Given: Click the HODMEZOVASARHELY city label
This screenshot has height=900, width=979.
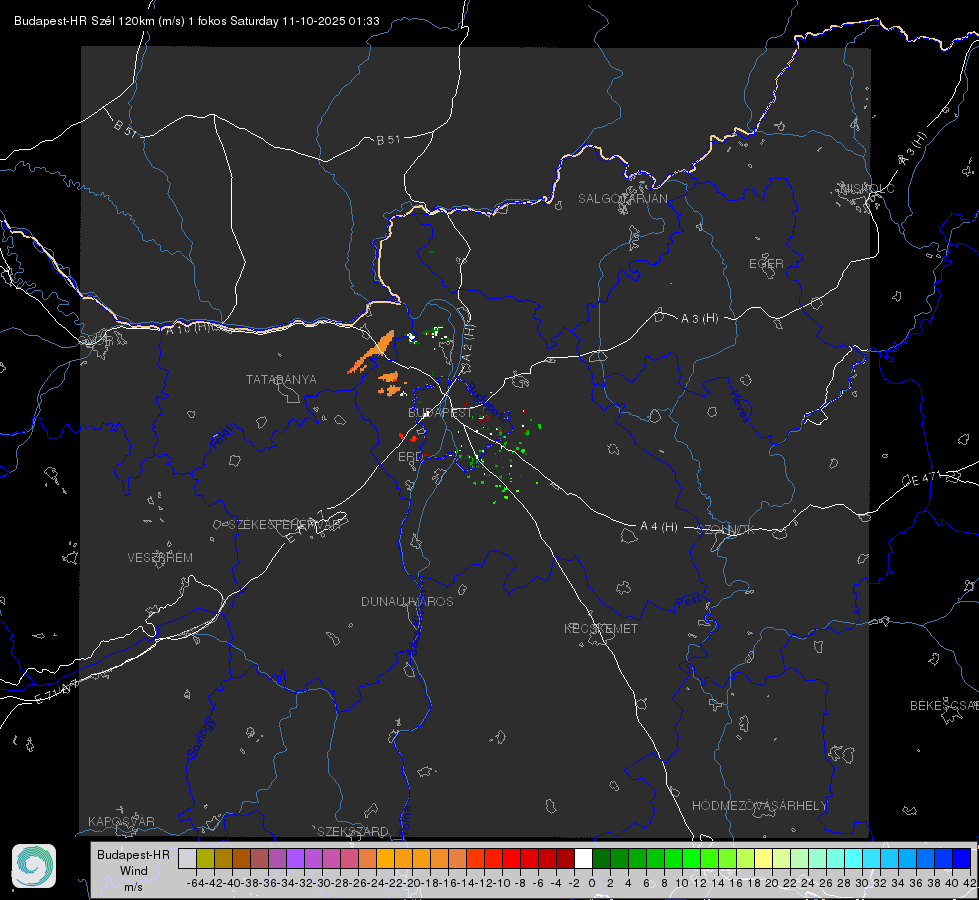Looking at the screenshot, I should coord(759,806).
